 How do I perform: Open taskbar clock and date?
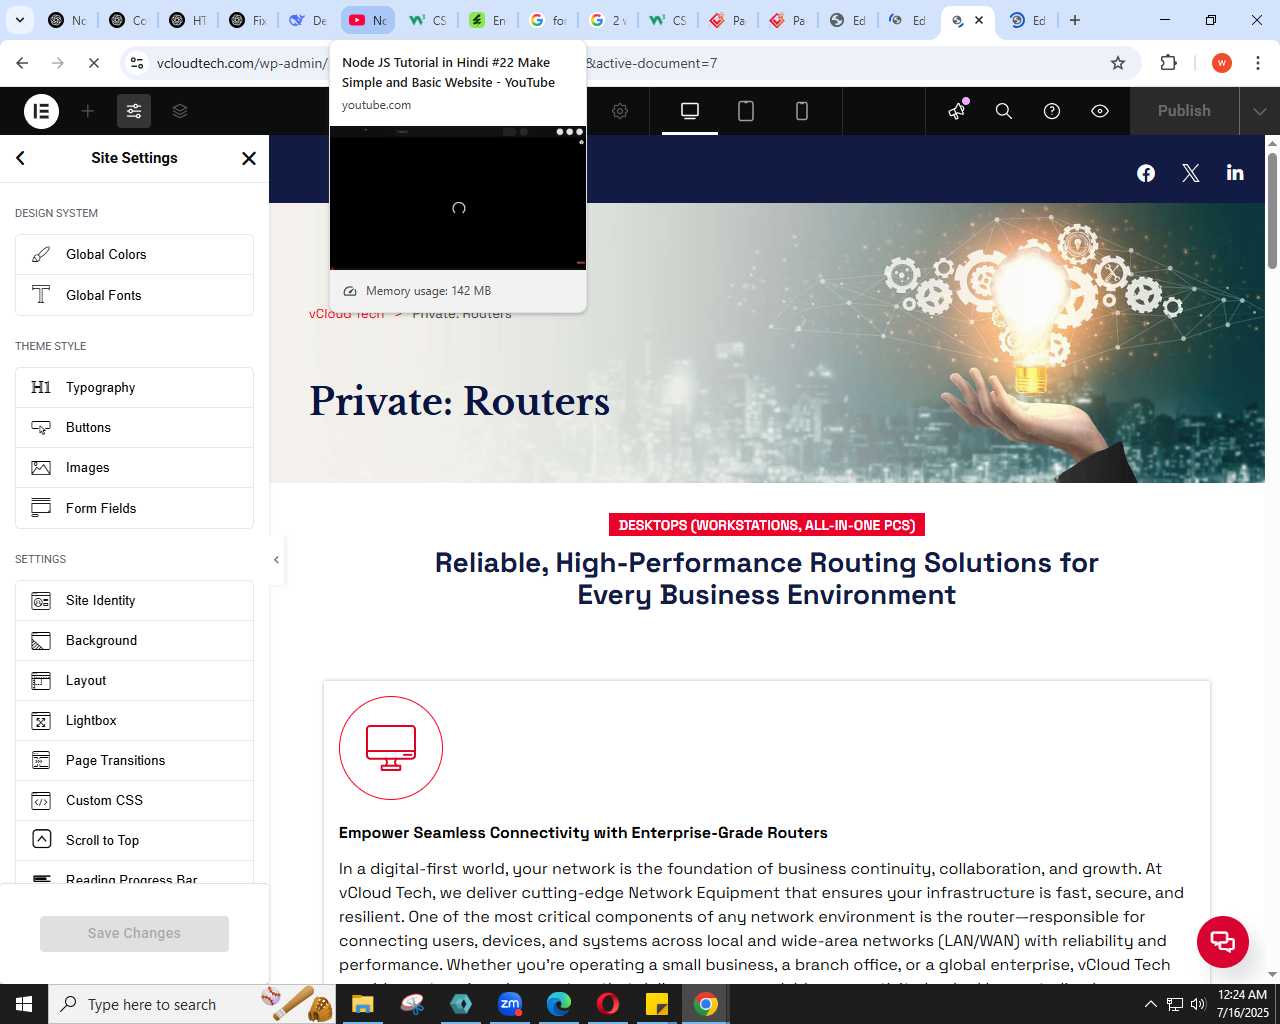click(x=1242, y=1004)
